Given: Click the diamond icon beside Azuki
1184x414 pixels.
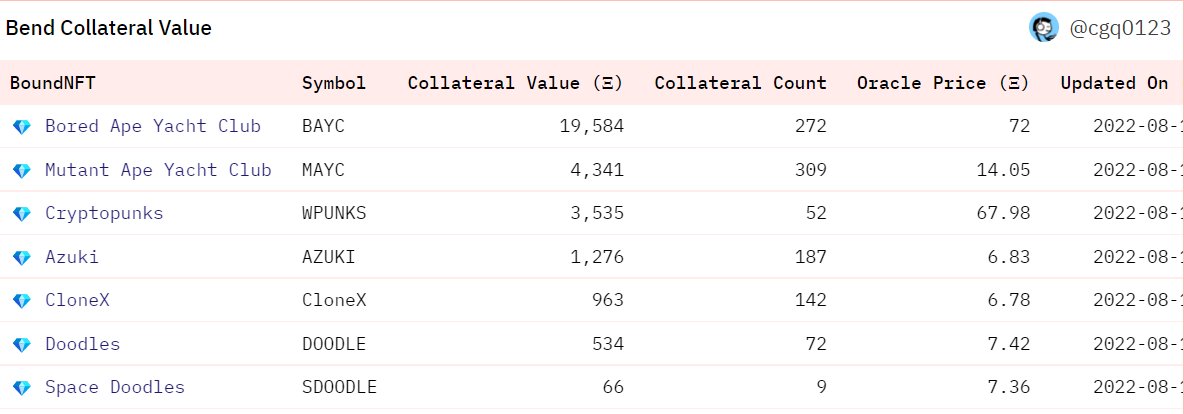Looking at the screenshot, I should pyautogui.click(x=22, y=258).
